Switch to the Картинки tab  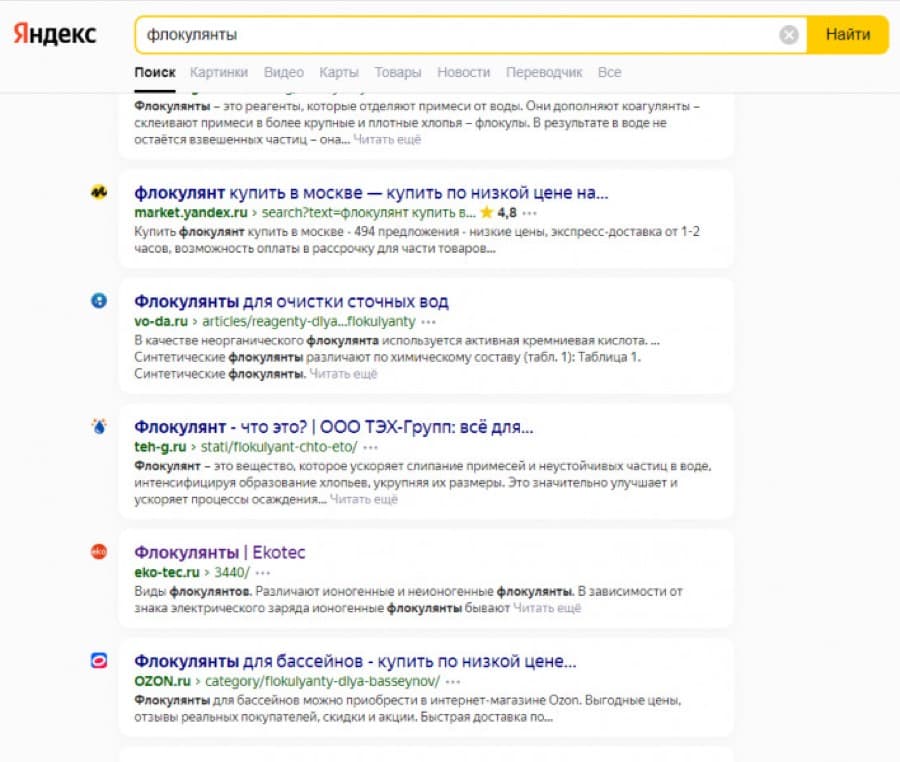point(219,72)
